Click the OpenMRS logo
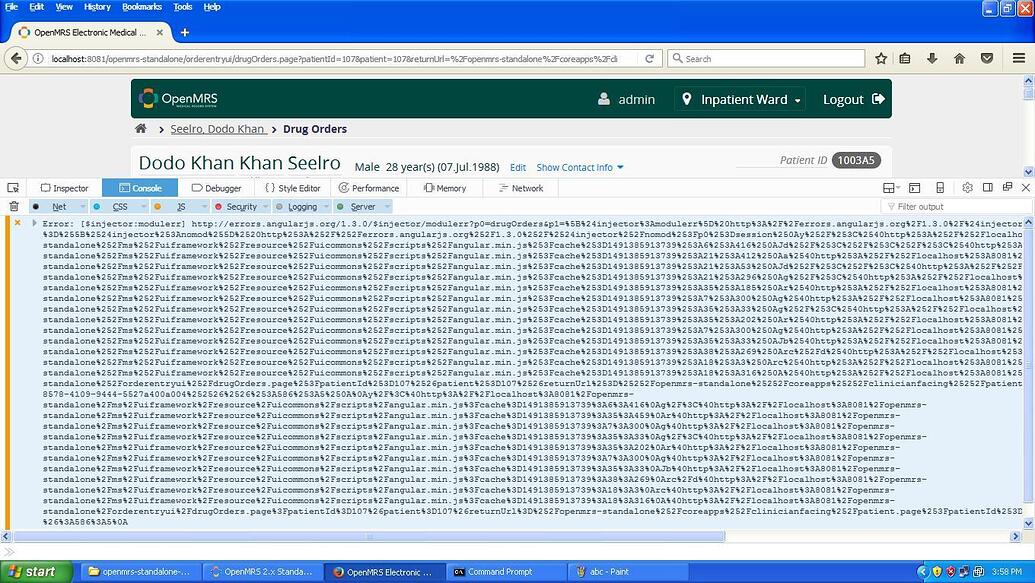Screen dimensions: 1035x583 (178, 99)
